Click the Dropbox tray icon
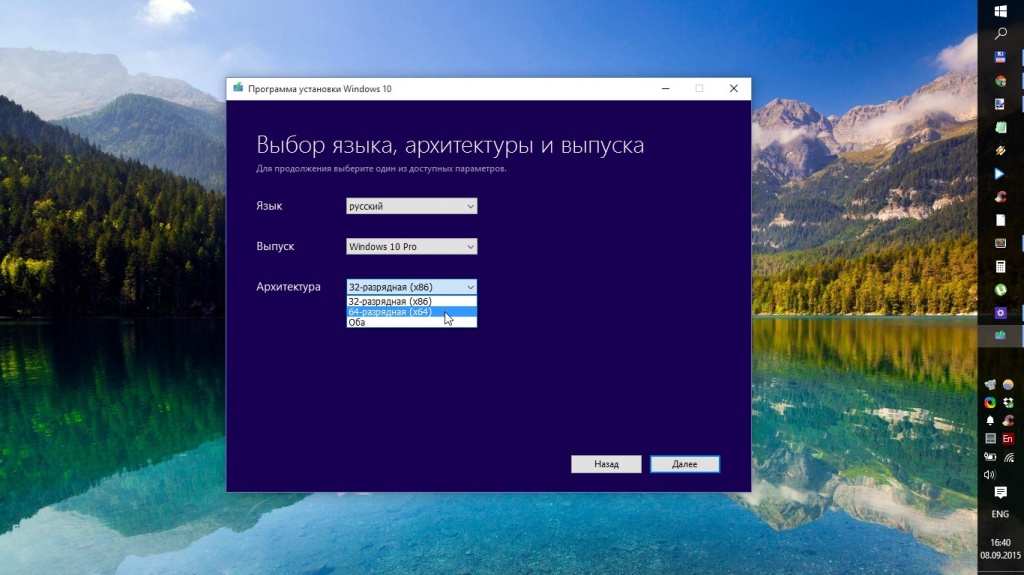The image size is (1024, 575). click(x=1008, y=402)
